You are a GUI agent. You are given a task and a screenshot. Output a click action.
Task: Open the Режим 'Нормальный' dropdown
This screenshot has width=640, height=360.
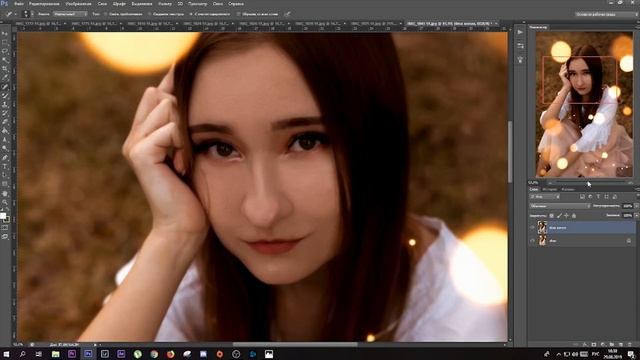click(70, 14)
